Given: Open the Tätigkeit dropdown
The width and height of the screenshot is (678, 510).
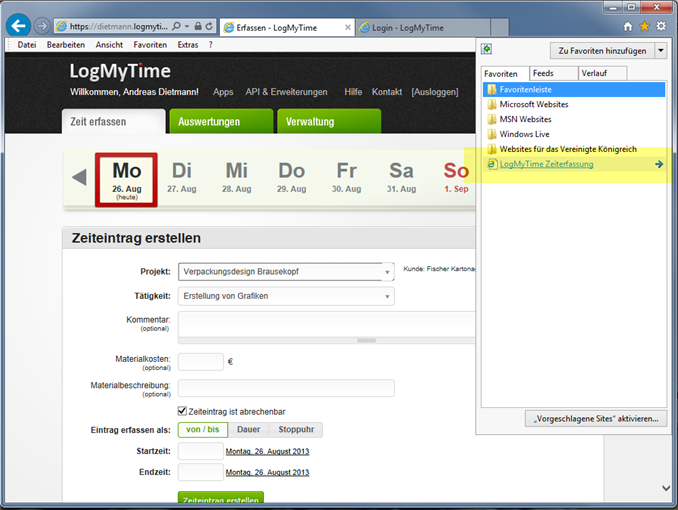Looking at the screenshot, I should pyautogui.click(x=286, y=296).
